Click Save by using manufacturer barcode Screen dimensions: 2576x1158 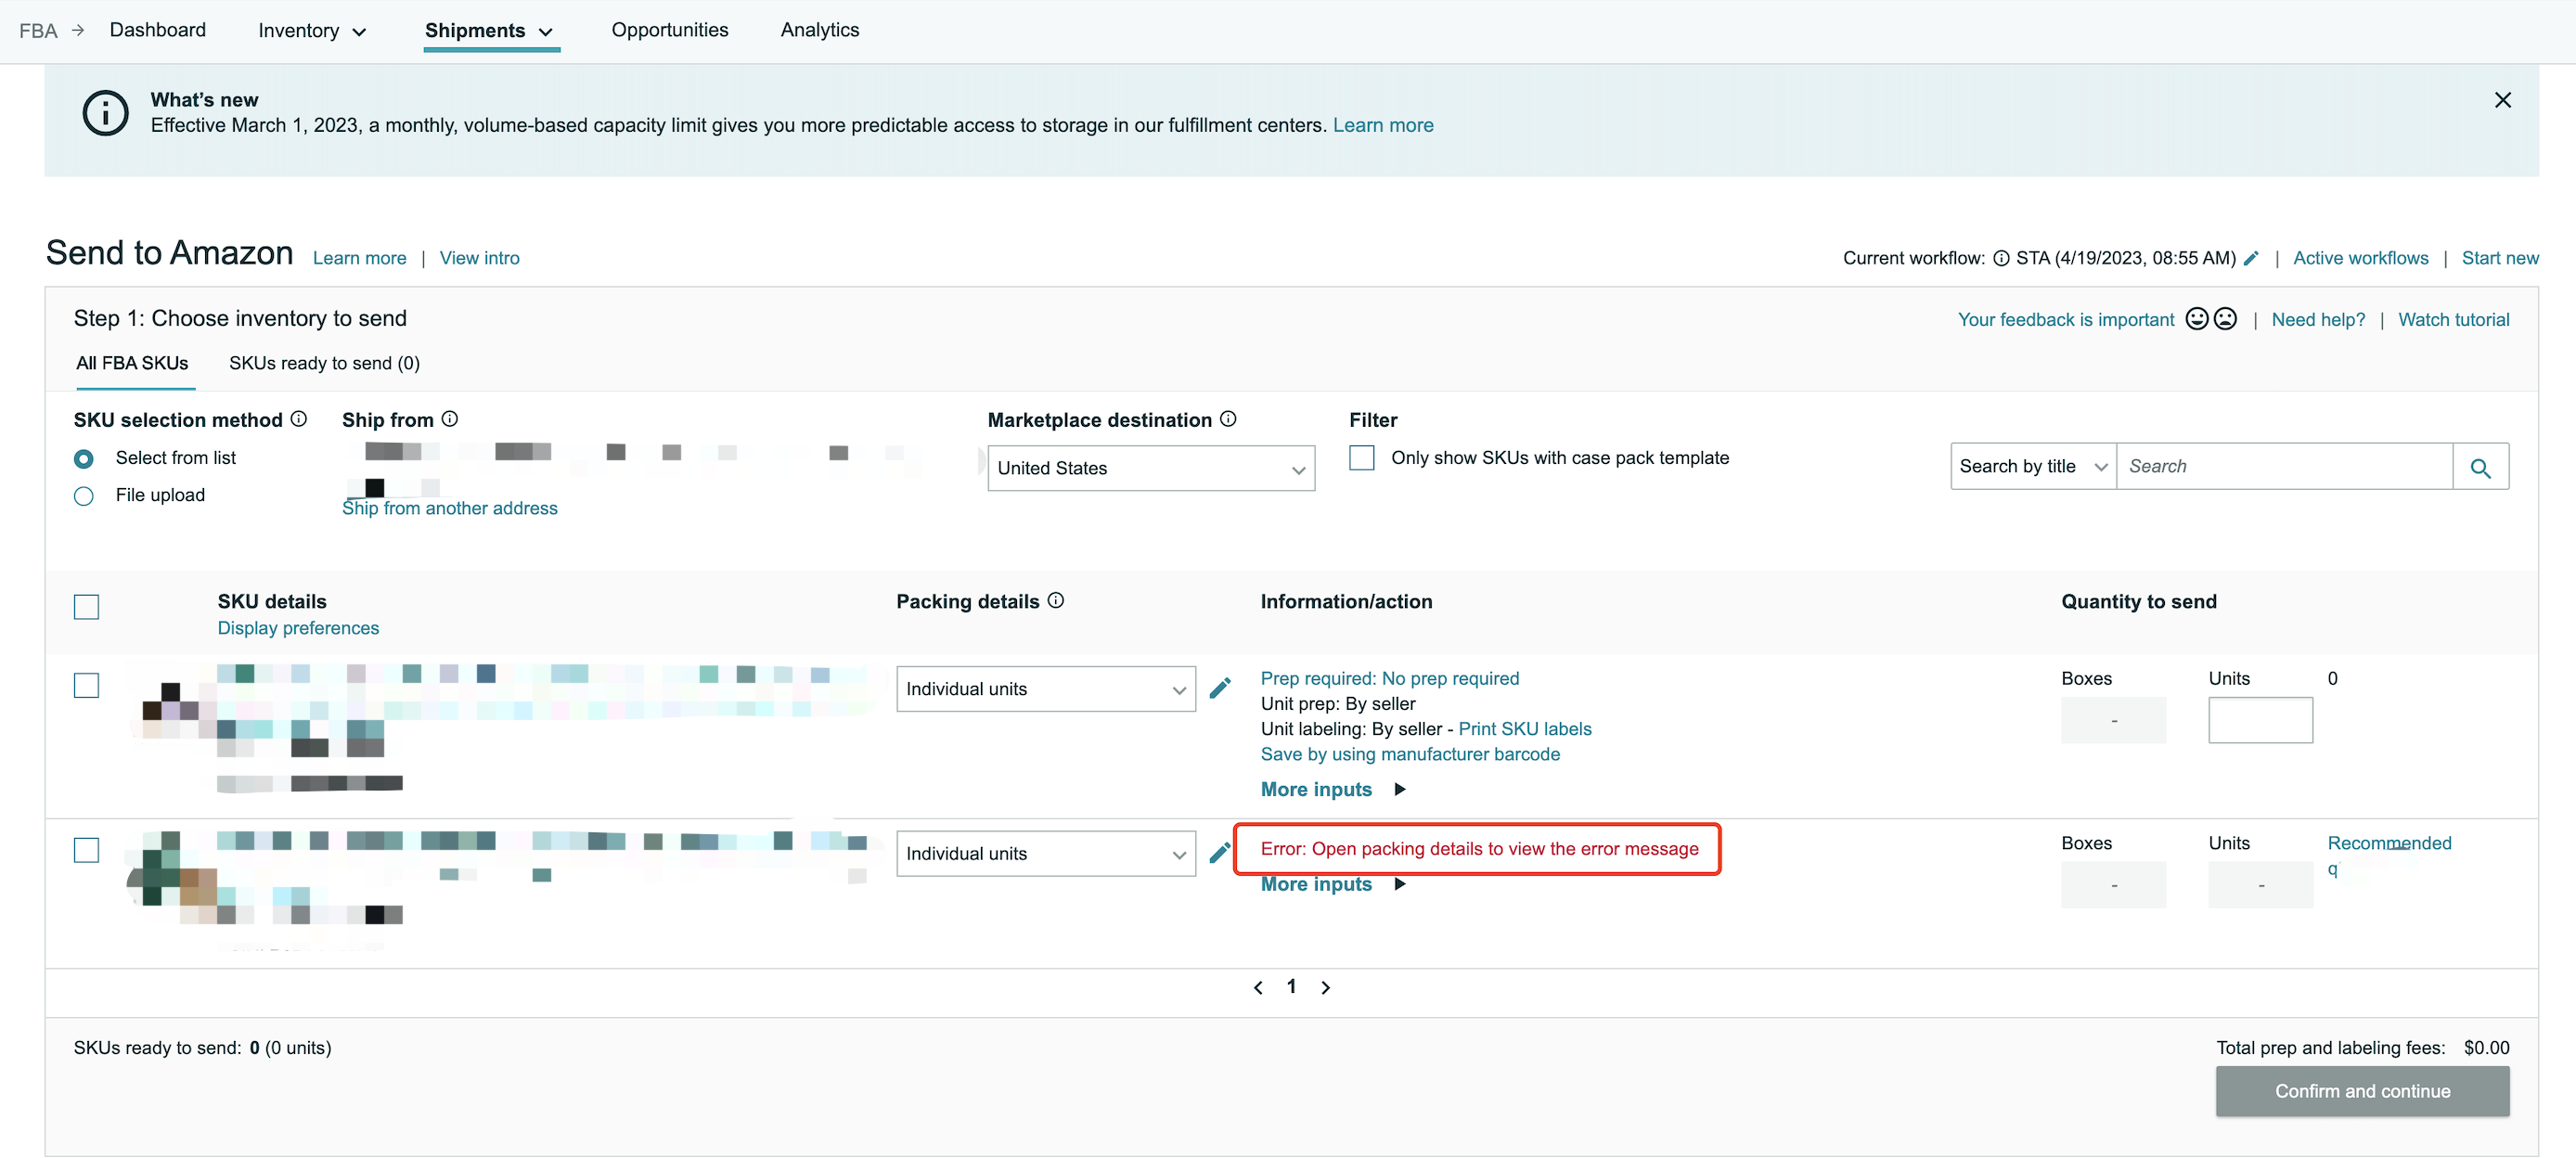click(1410, 754)
